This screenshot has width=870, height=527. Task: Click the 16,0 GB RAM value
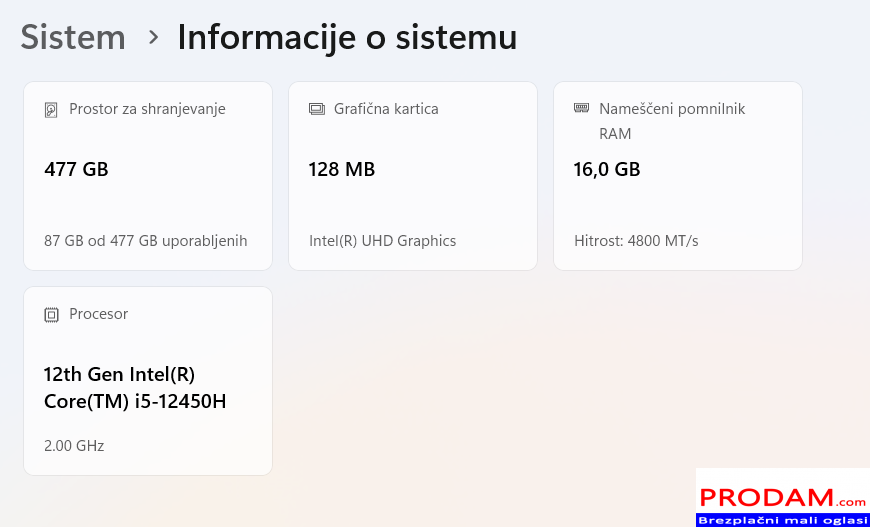607,170
